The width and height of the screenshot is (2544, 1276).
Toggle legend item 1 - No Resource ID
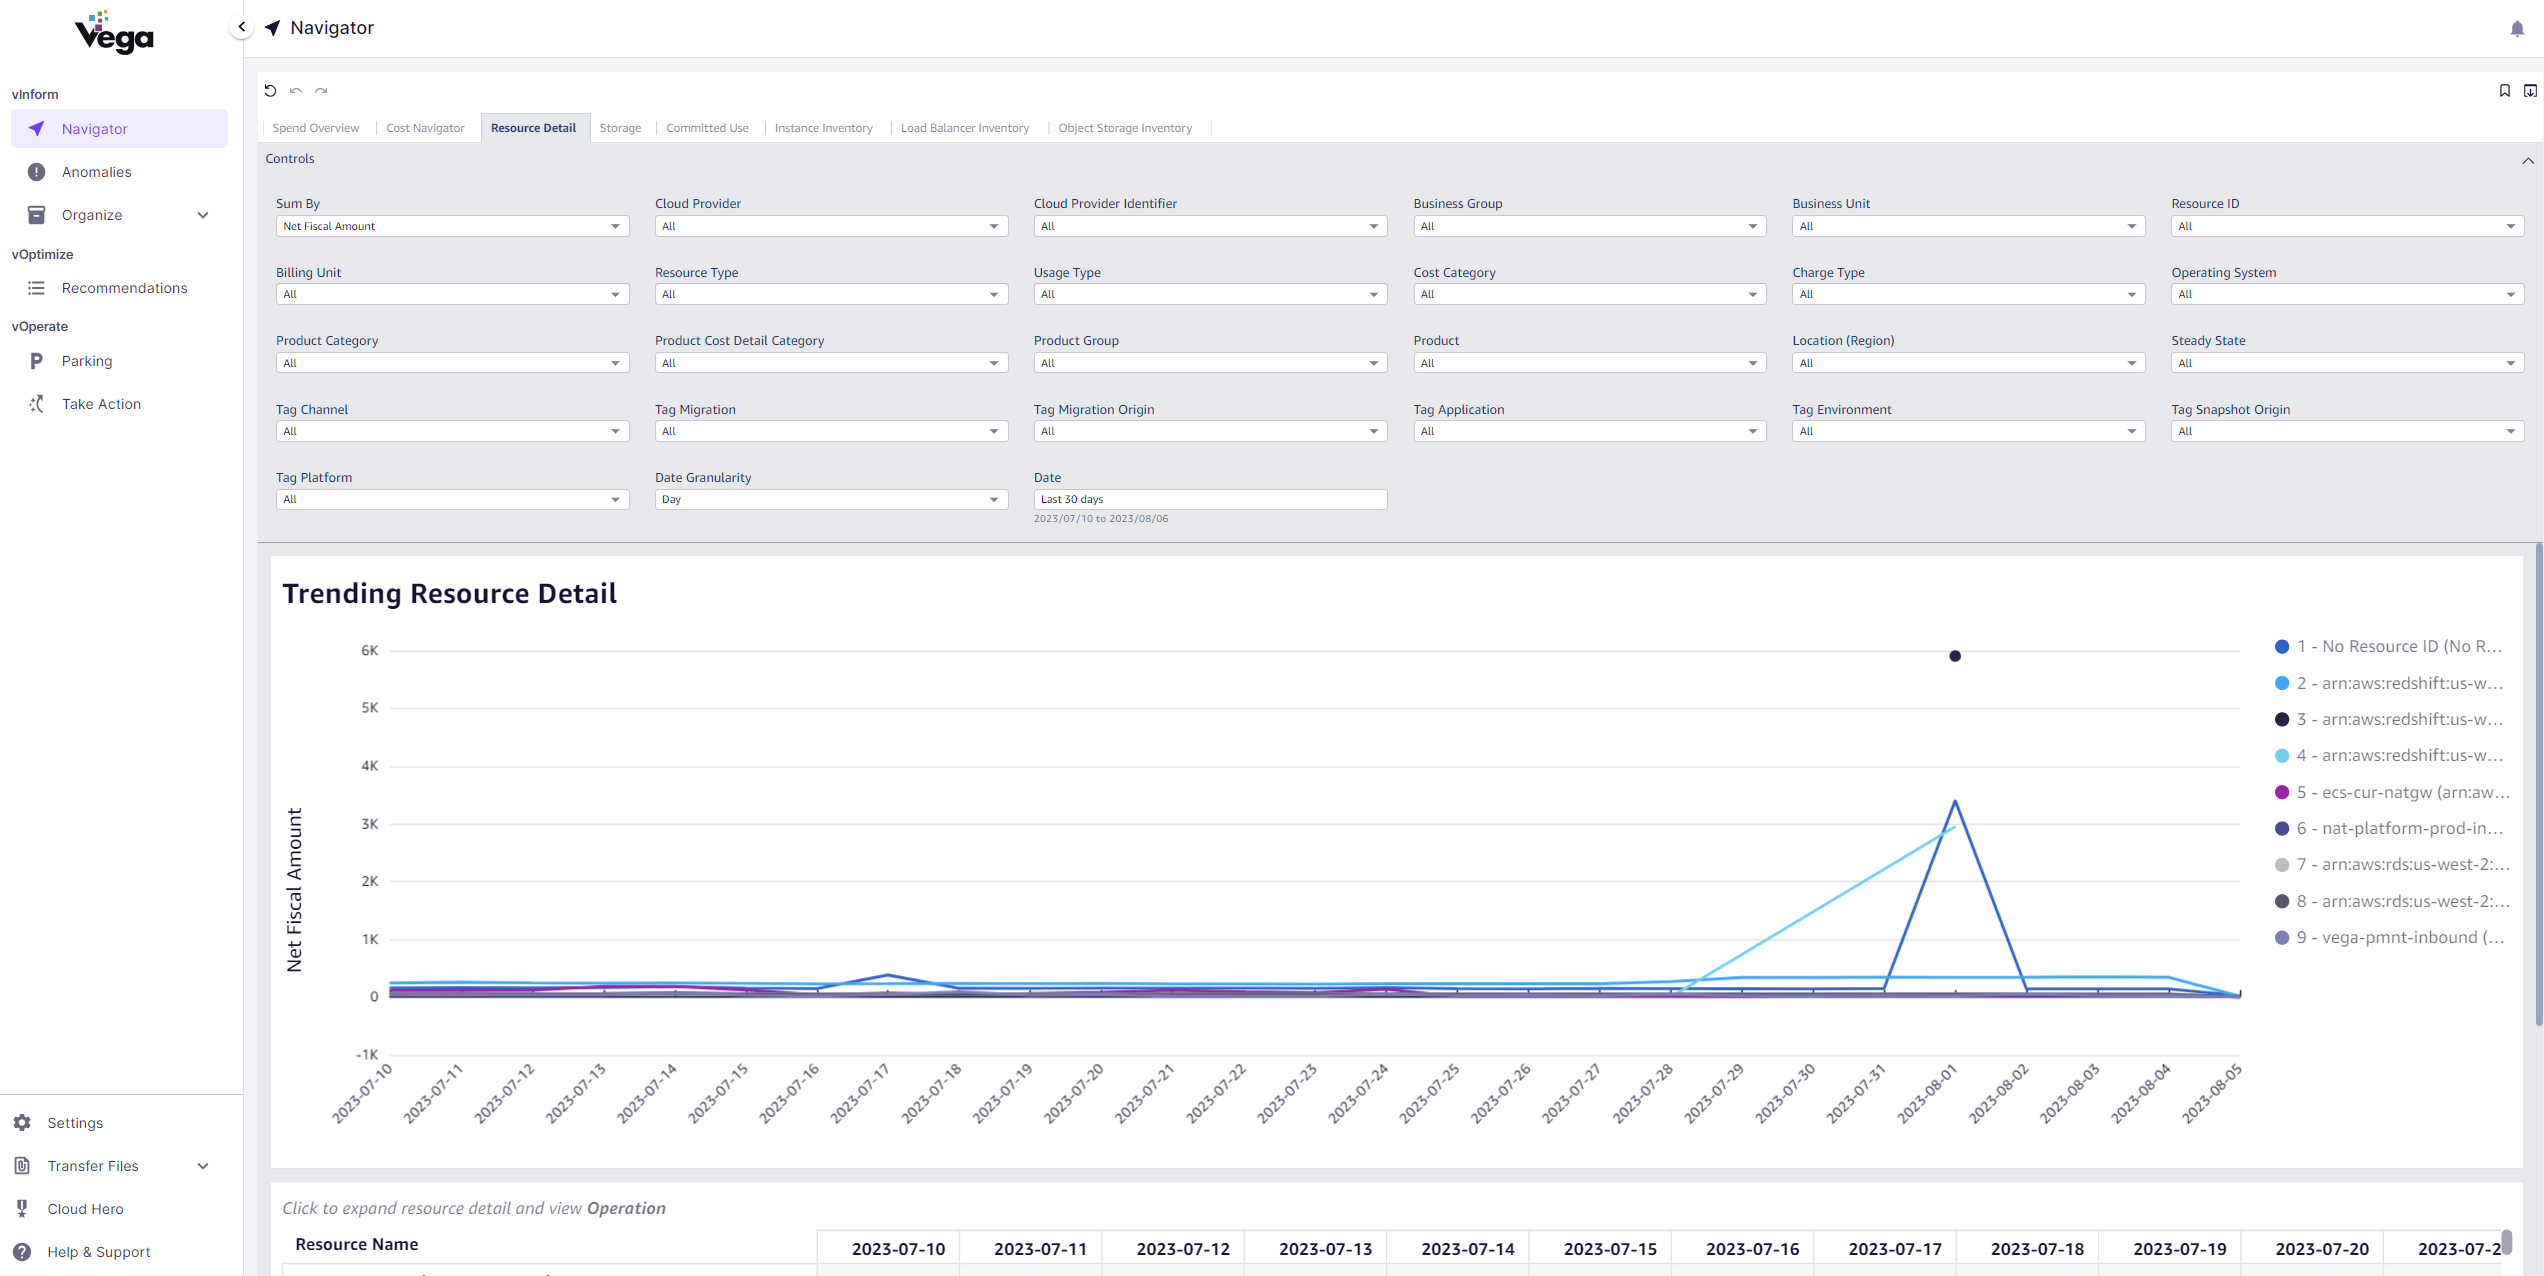click(2390, 647)
